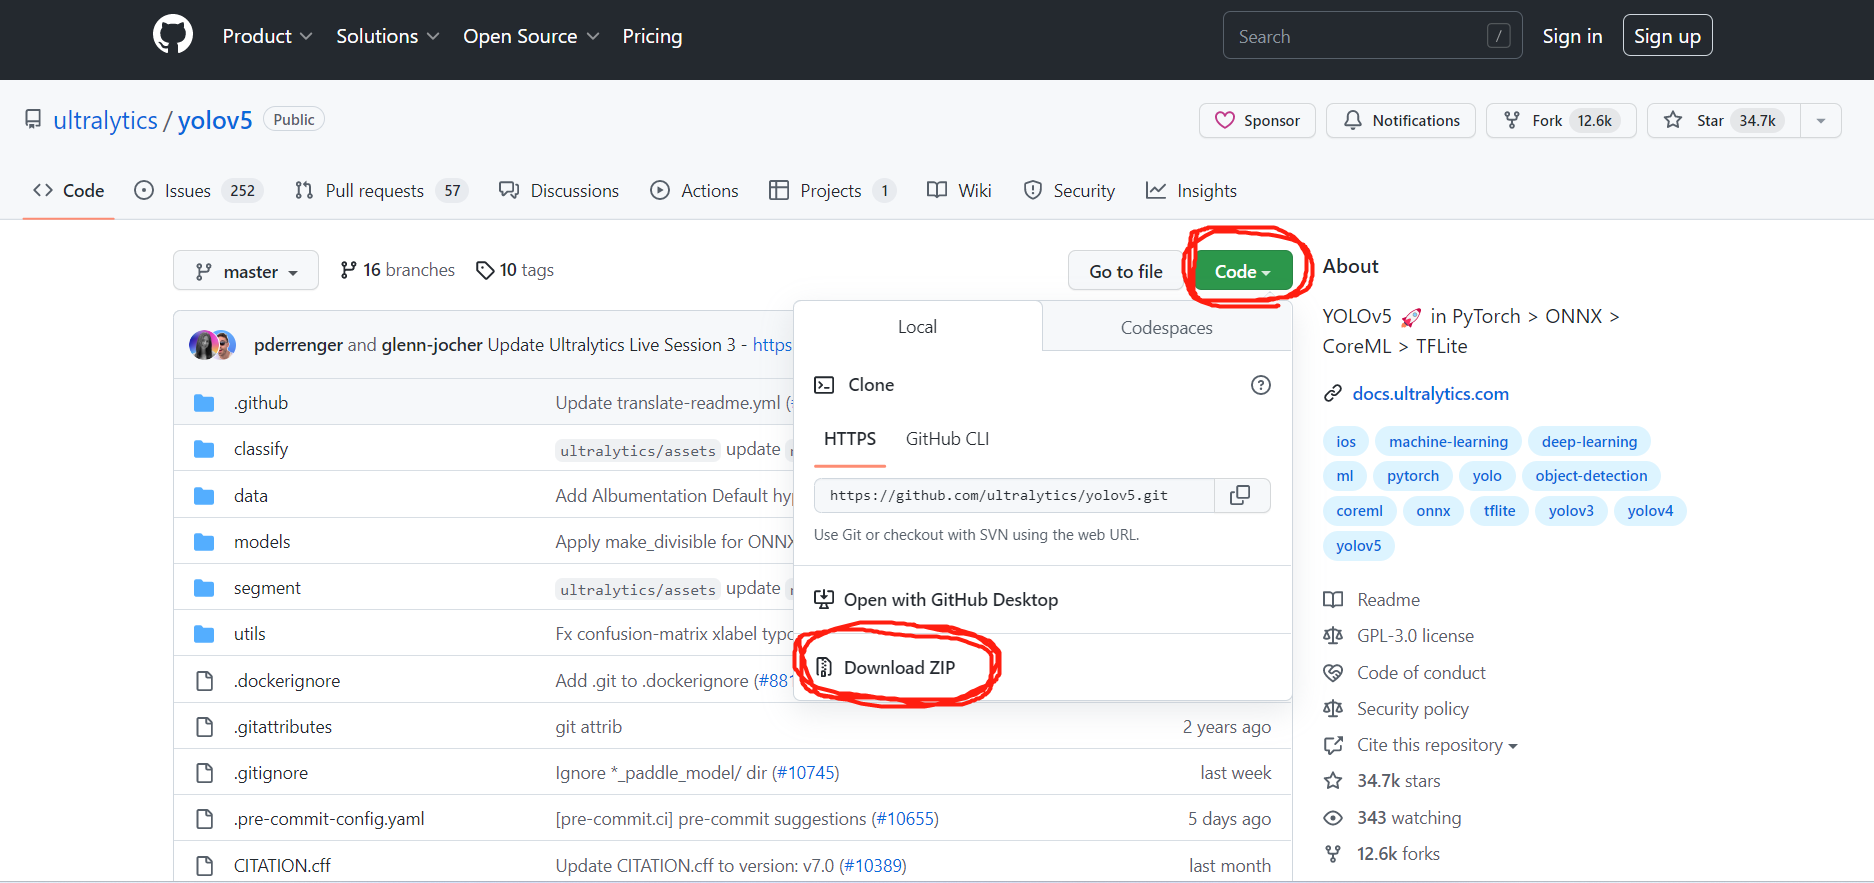Click the .dockerignore file icon
The width and height of the screenshot is (1874, 883).
point(205,681)
